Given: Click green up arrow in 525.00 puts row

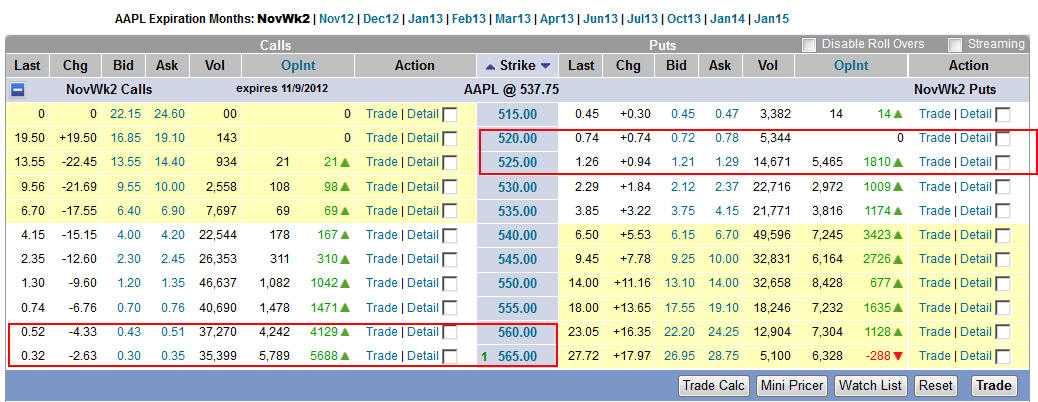Looking at the screenshot, I should 897,162.
